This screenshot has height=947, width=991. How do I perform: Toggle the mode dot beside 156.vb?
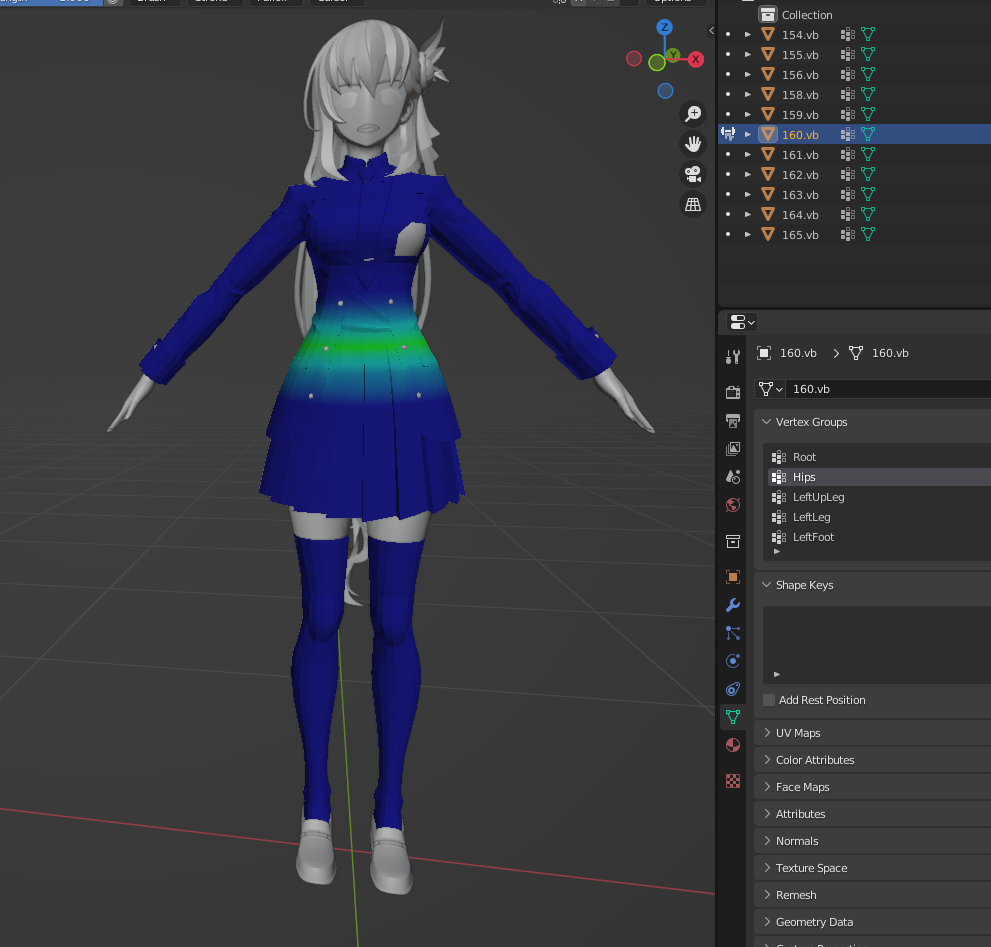tap(728, 75)
